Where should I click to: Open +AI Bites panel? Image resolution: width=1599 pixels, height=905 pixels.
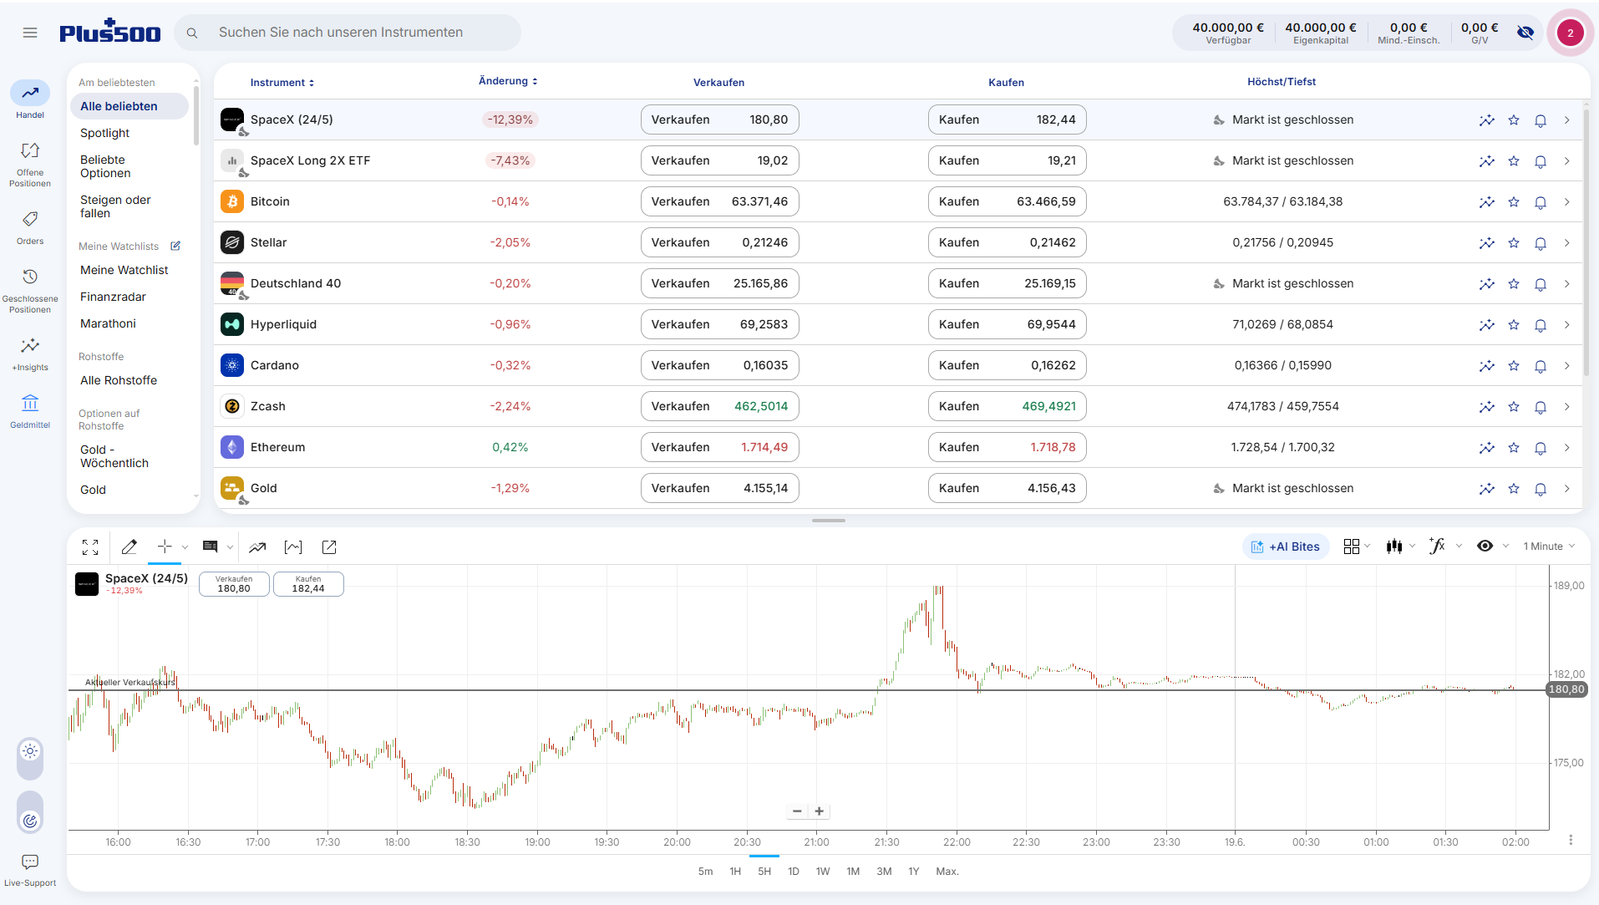(x=1285, y=546)
